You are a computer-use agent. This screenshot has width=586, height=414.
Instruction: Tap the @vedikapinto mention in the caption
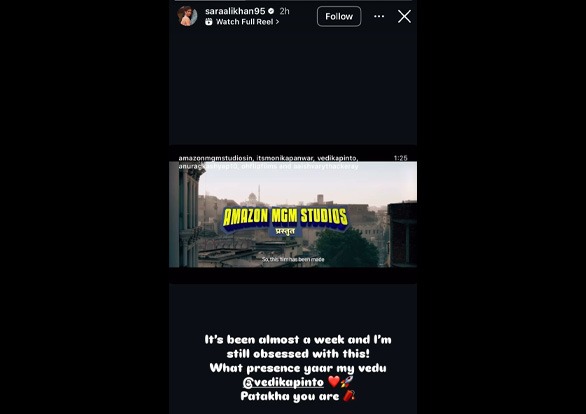pyautogui.click(x=283, y=382)
